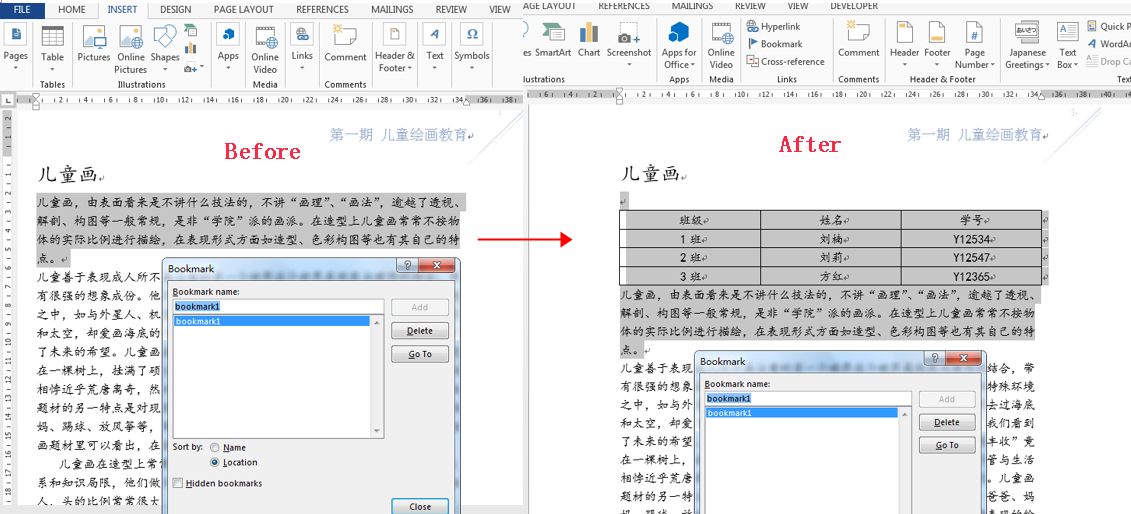The image size is (1131, 514).
Task: Click Online Video icon in the Before window
Action: click(265, 36)
